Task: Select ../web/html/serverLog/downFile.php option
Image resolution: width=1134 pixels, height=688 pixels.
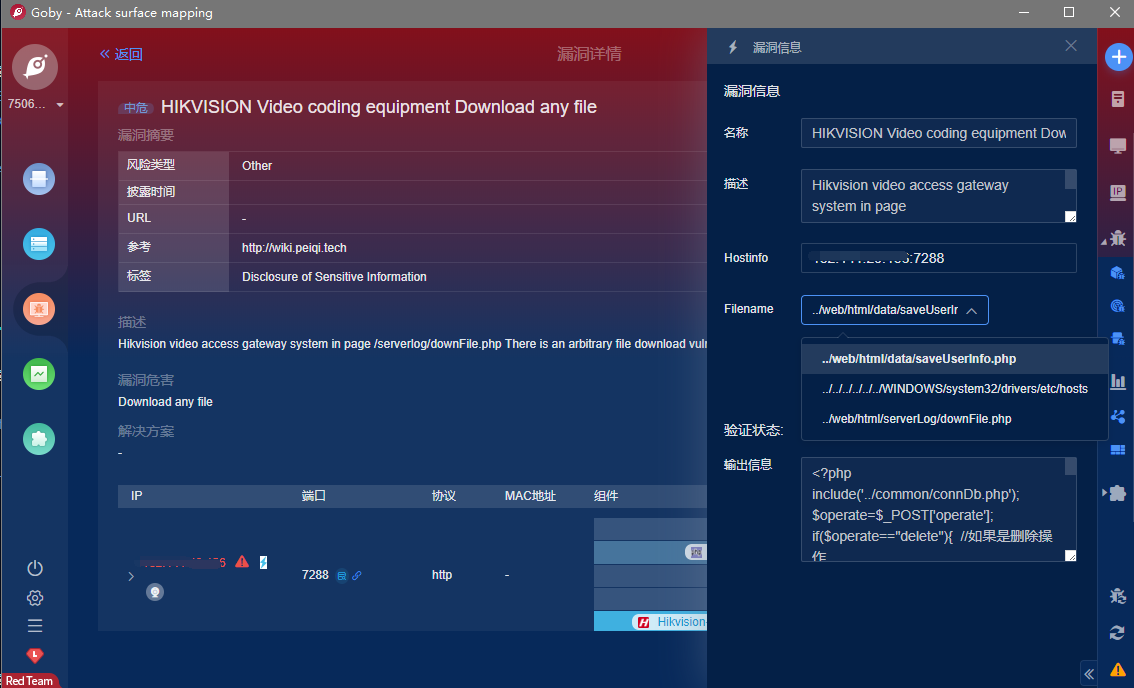Action: [x=916, y=419]
